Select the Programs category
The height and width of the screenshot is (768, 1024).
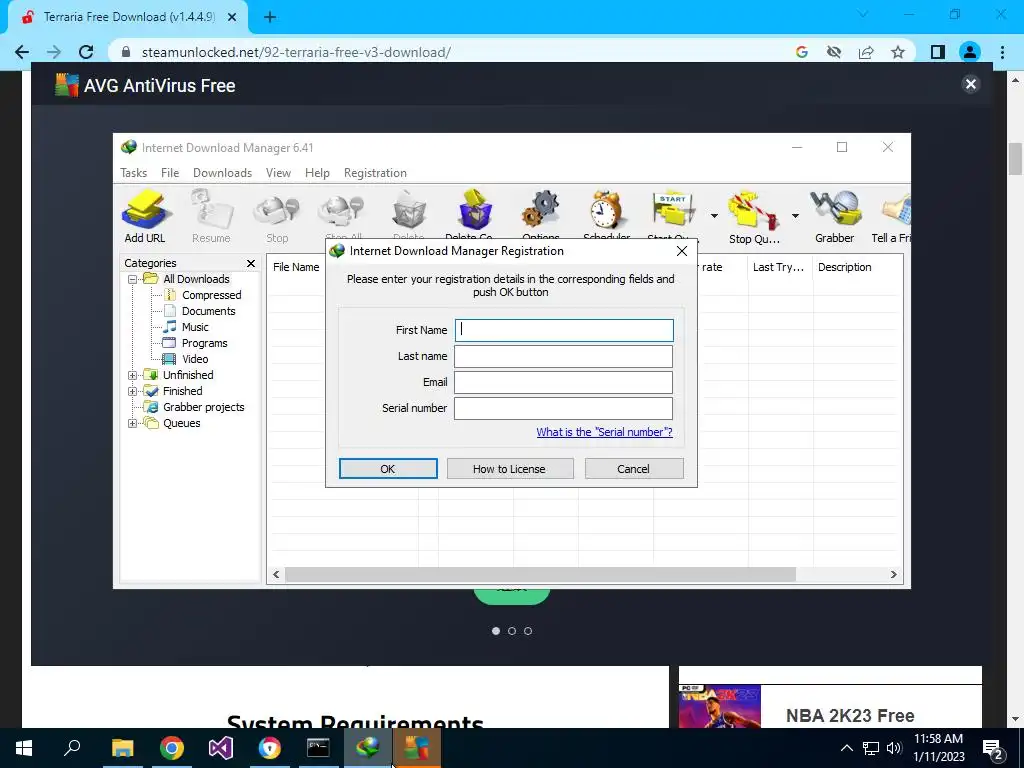click(204, 344)
